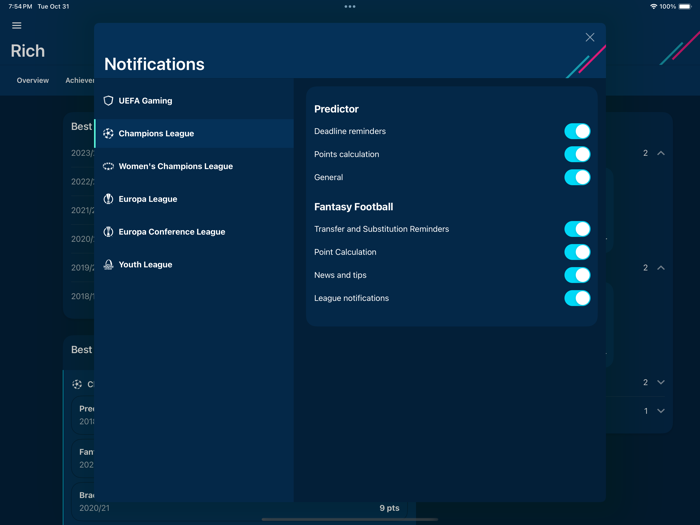
Task: Select Europa Conference League category
Action: (194, 232)
